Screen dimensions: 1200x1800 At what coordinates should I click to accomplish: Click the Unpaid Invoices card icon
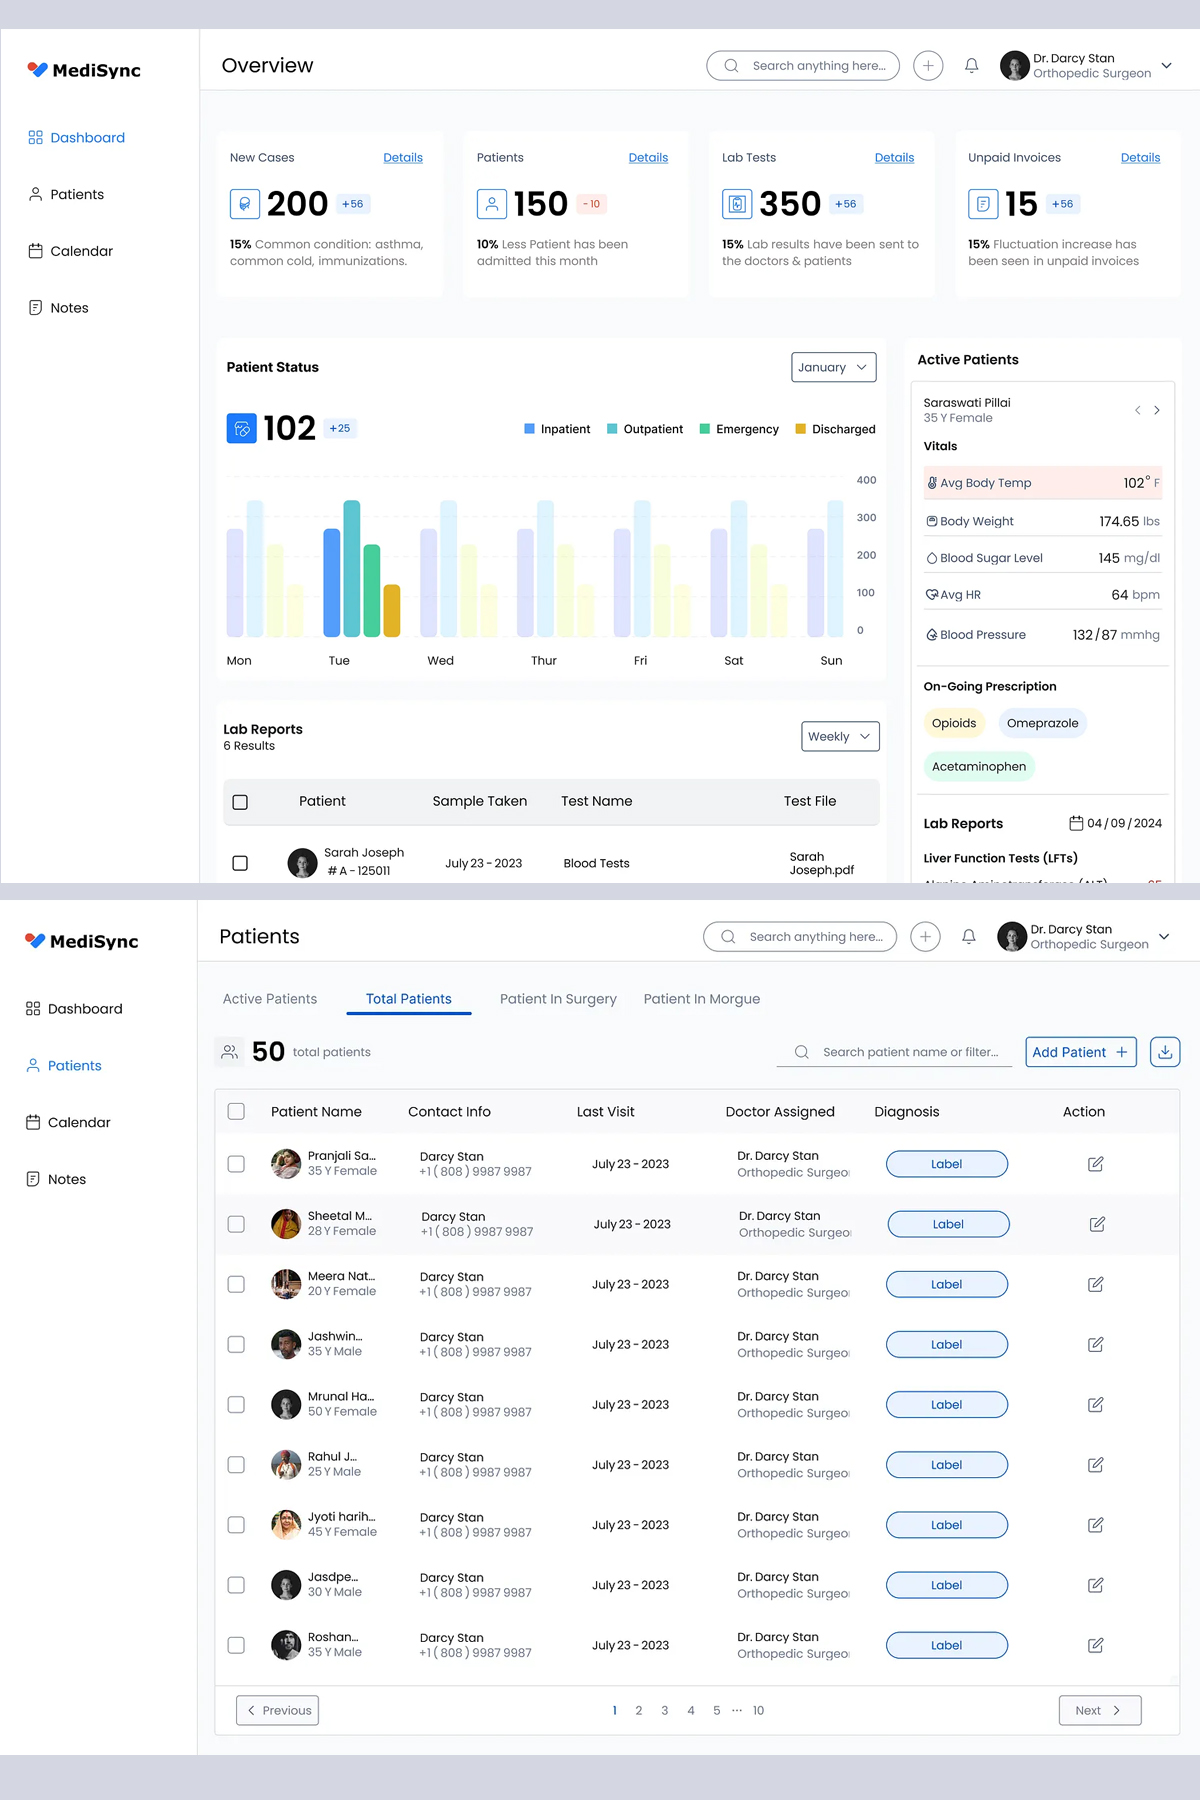click(983, 204)
